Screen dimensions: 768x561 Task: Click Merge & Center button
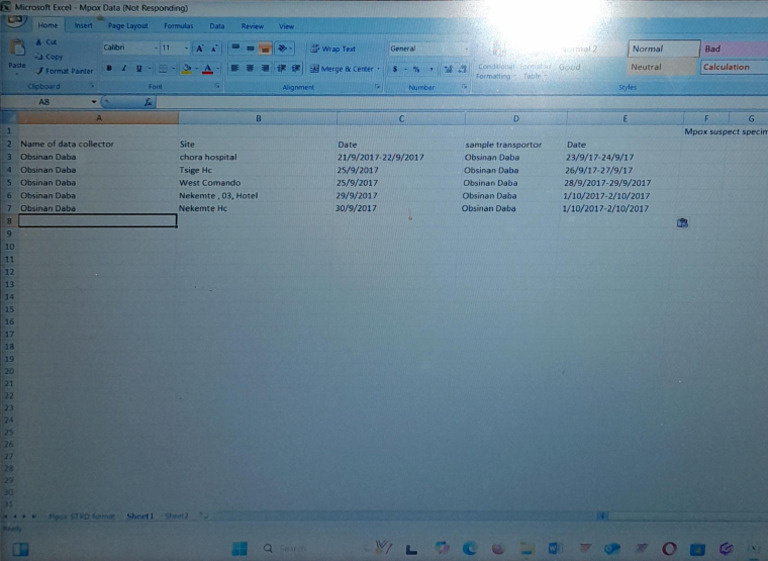coord(341,69)
